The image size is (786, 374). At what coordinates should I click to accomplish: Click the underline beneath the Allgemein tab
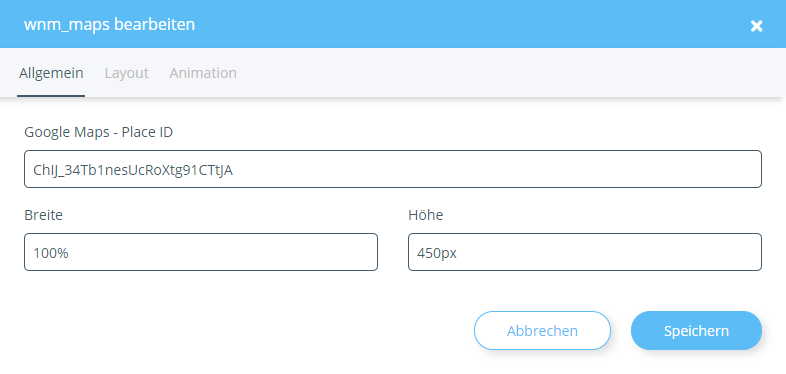(x=51, y=95)
